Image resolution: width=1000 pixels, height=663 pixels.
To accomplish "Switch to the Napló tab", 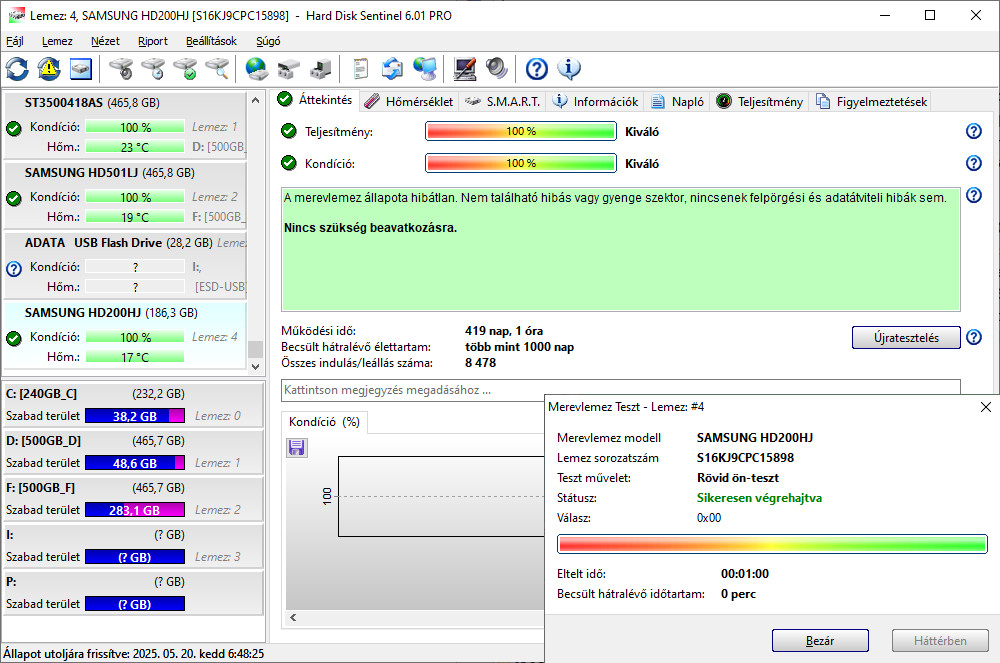I will 678,101.
